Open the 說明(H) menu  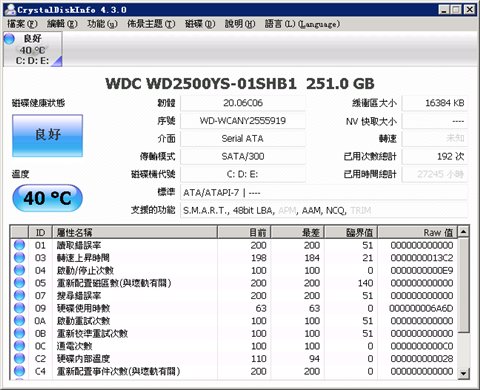coord(240,24)
